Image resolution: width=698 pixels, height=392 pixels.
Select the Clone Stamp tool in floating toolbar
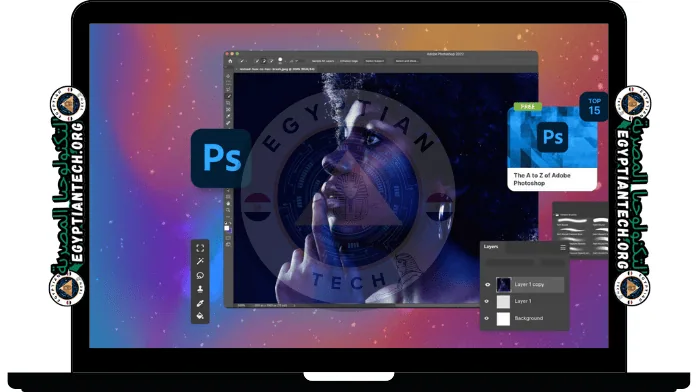pos(200,289)
